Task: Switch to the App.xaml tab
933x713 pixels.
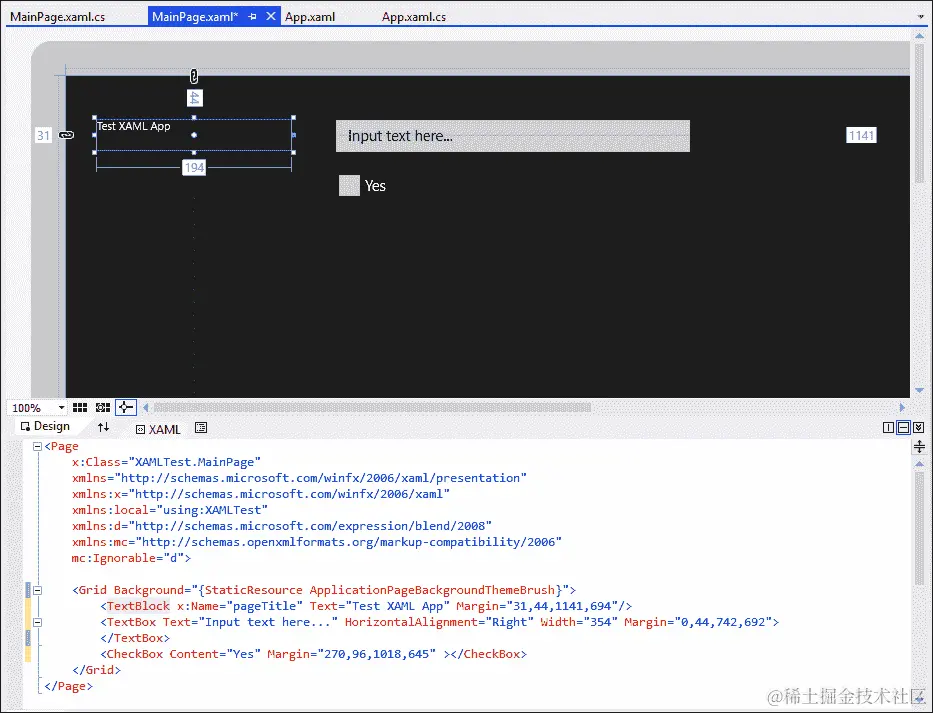Action: 310,16
